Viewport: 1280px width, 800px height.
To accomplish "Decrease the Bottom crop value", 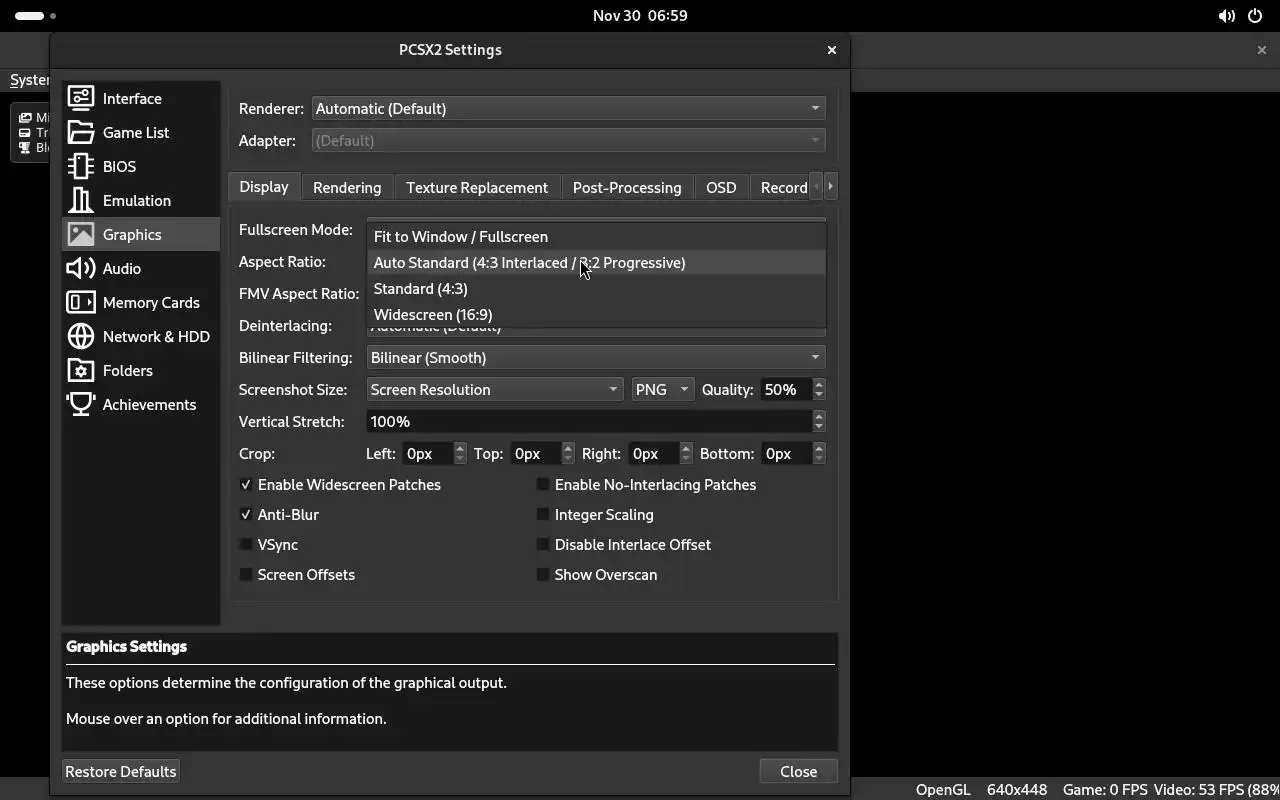I will point(819,459).
